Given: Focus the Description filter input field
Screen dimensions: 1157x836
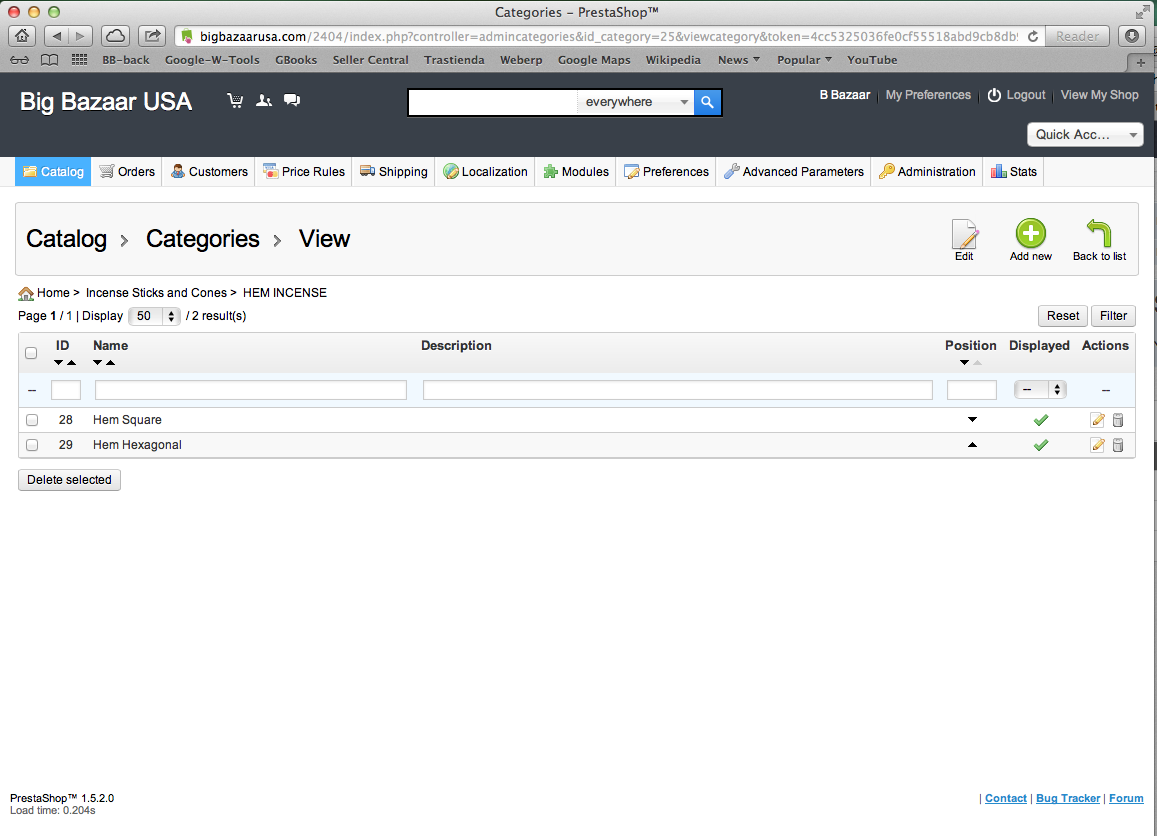Looking at the screenshot, I should click(x=677, y=390).
